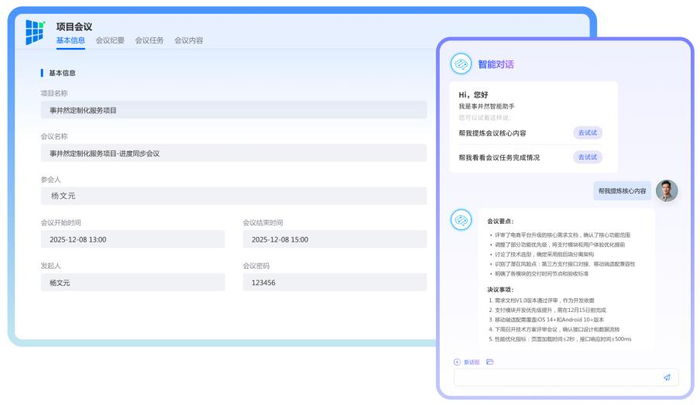This screenshot has width=700, height=405.
Task: Click the 参会人 field showing 杨文元
Action: click(x=233, y=196)
